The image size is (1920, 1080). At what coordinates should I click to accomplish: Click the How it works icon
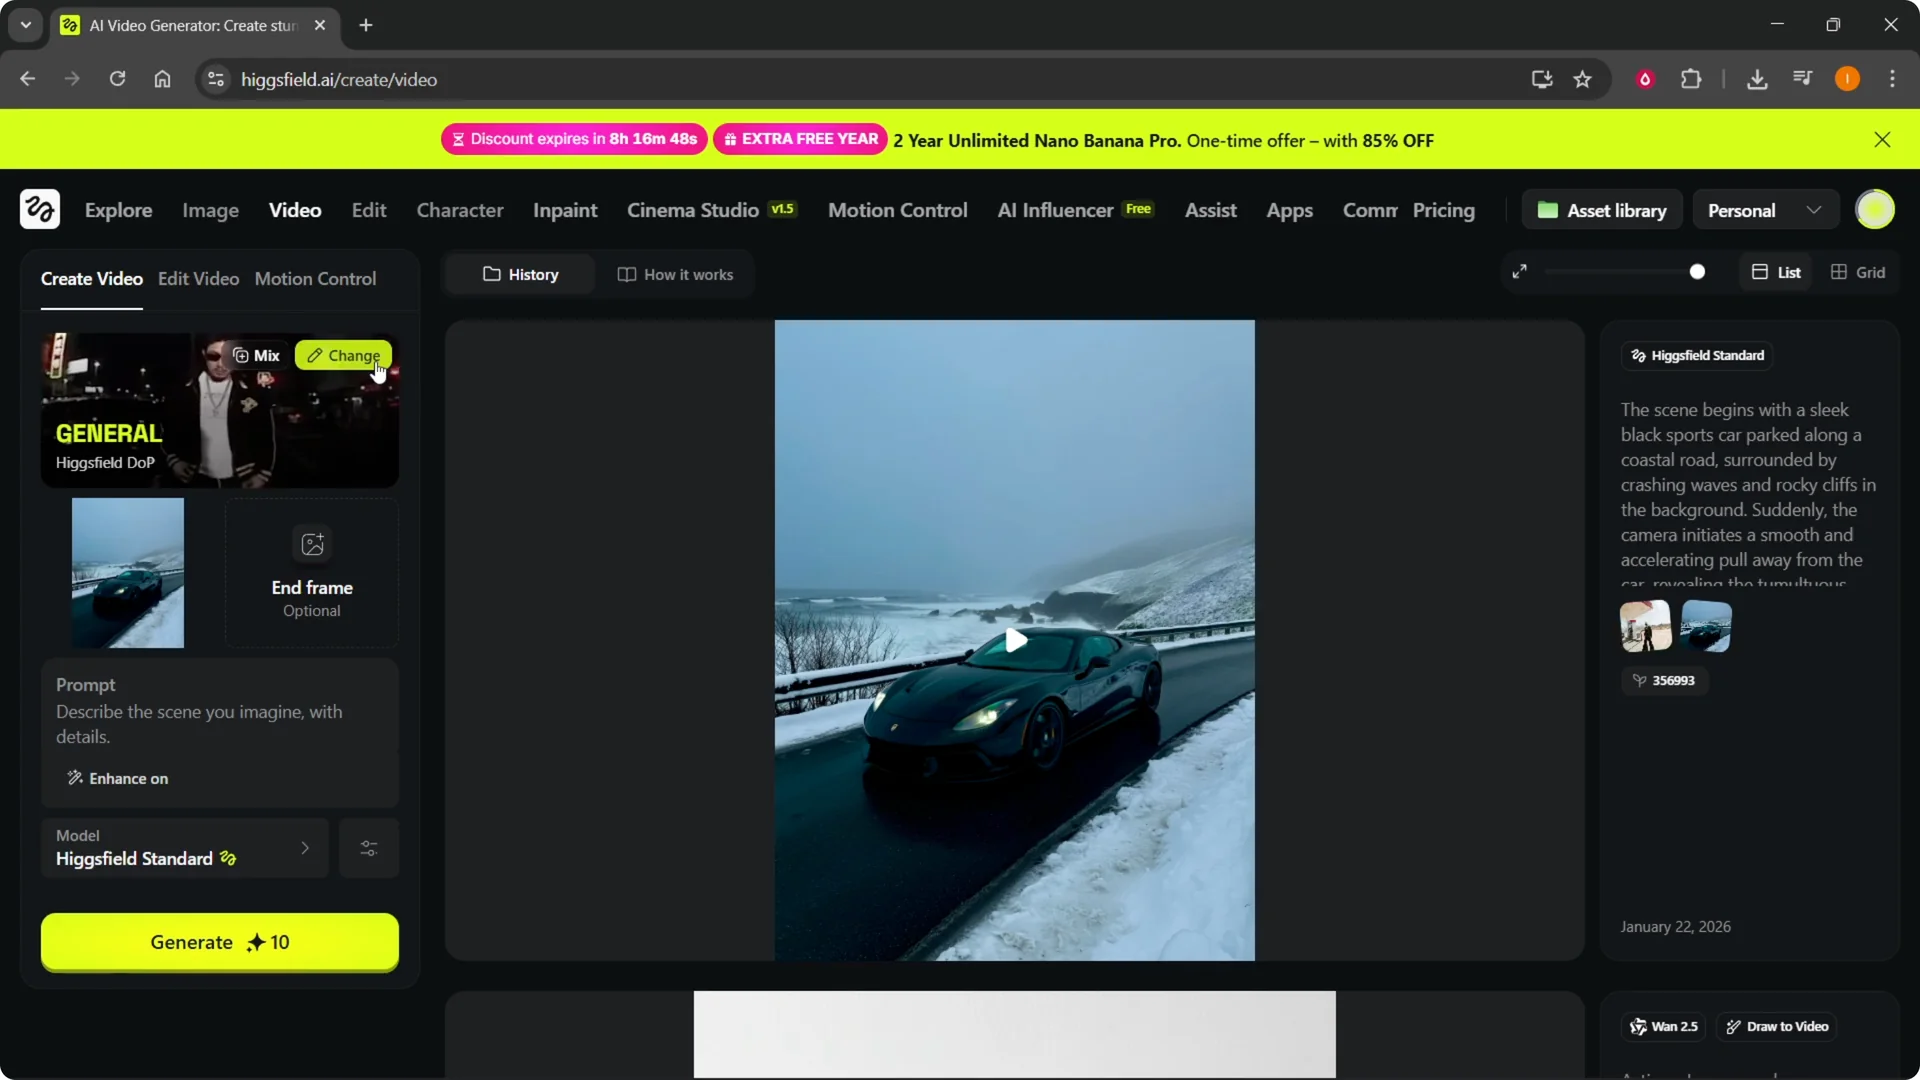point(627,274)
